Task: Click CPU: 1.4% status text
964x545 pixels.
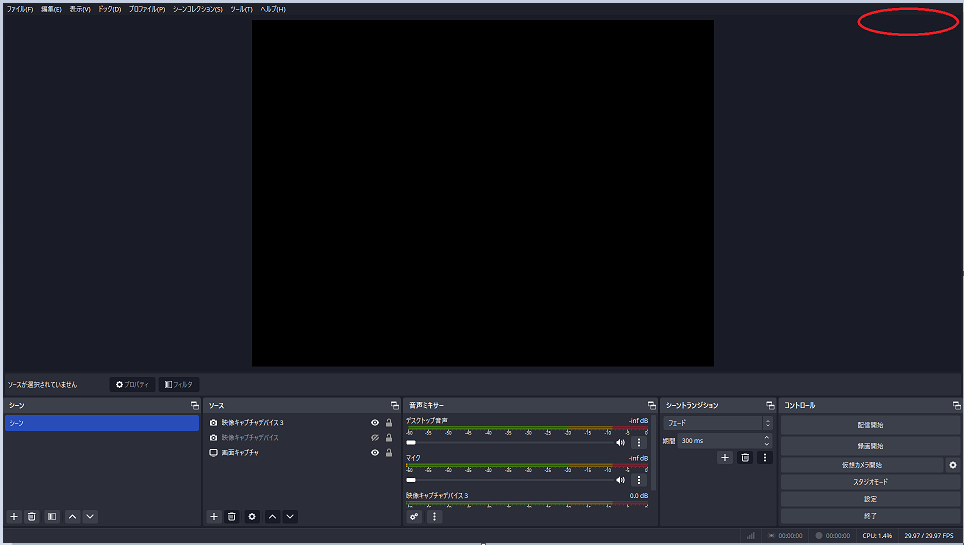Action: [877, 536]
